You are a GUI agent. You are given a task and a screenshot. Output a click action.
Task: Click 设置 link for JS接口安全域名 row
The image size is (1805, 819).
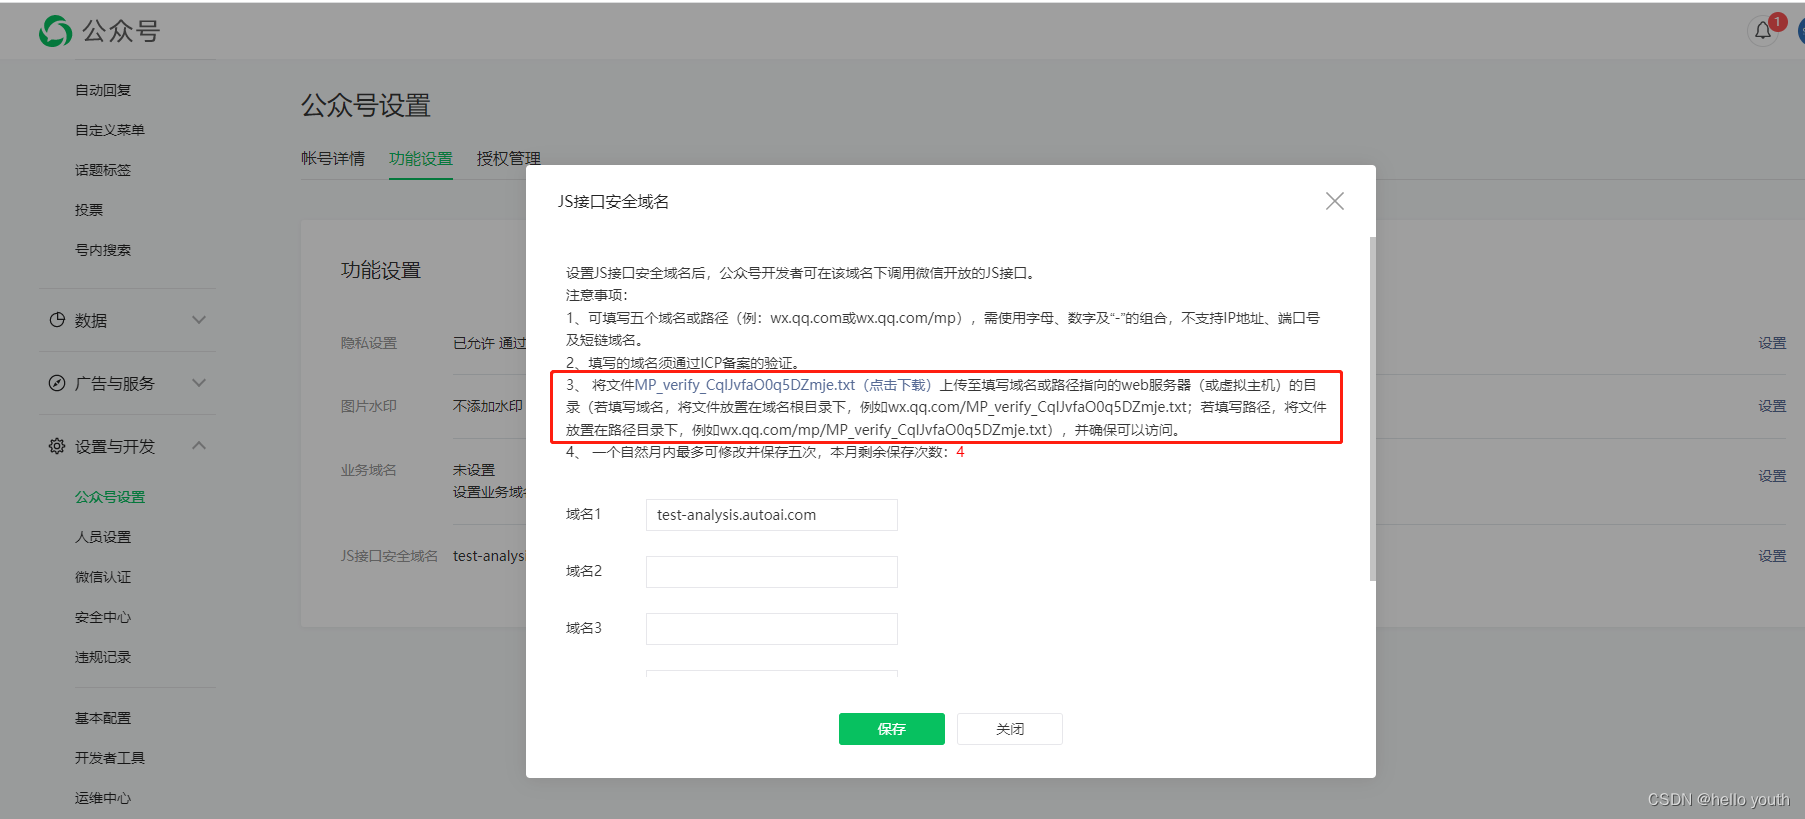1772,556
